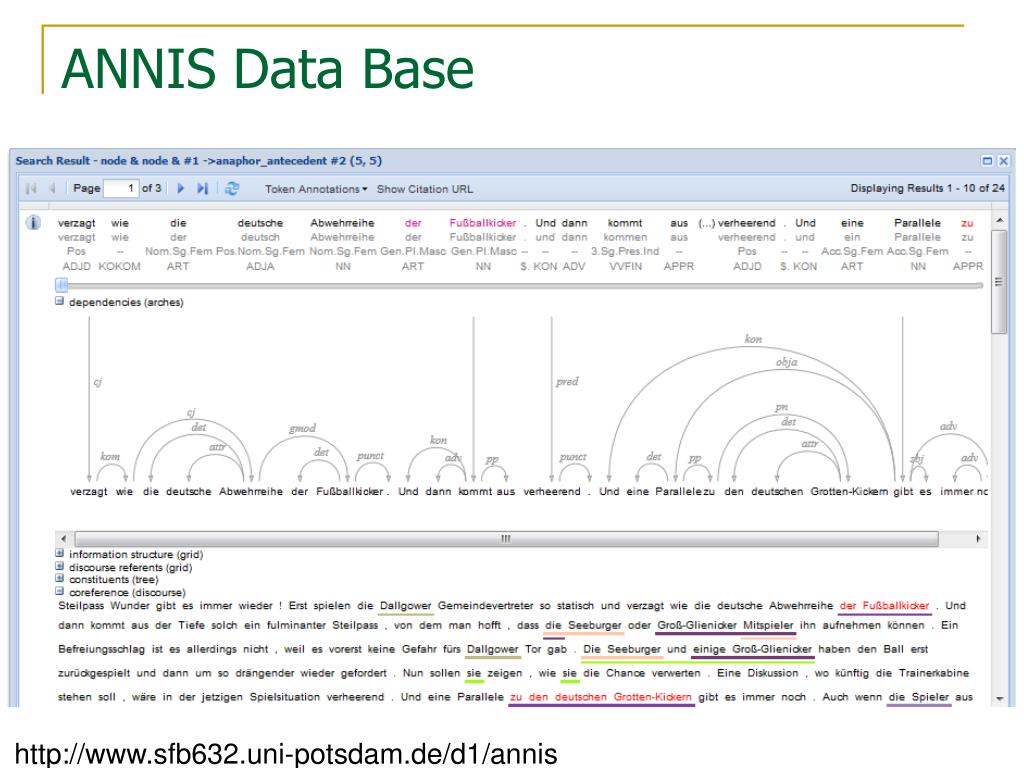
Task: Click left arrow of arches scrollbar
Action: (63, 539)
